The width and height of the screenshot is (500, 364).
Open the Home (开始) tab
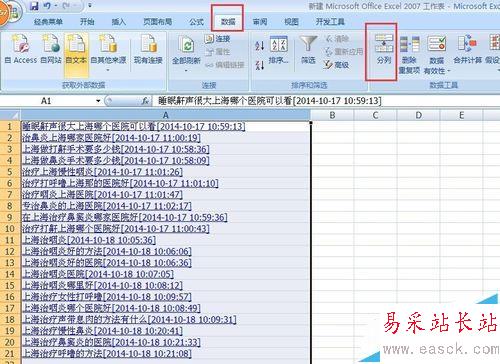click(x=87, y=22)
